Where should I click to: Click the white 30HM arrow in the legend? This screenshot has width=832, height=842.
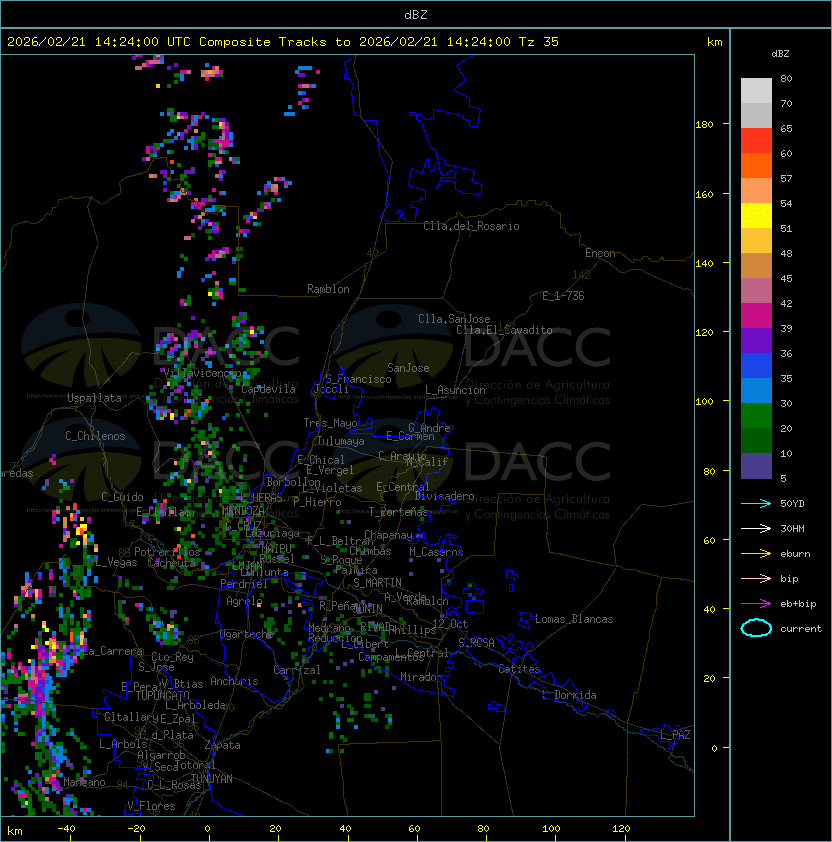756,528
